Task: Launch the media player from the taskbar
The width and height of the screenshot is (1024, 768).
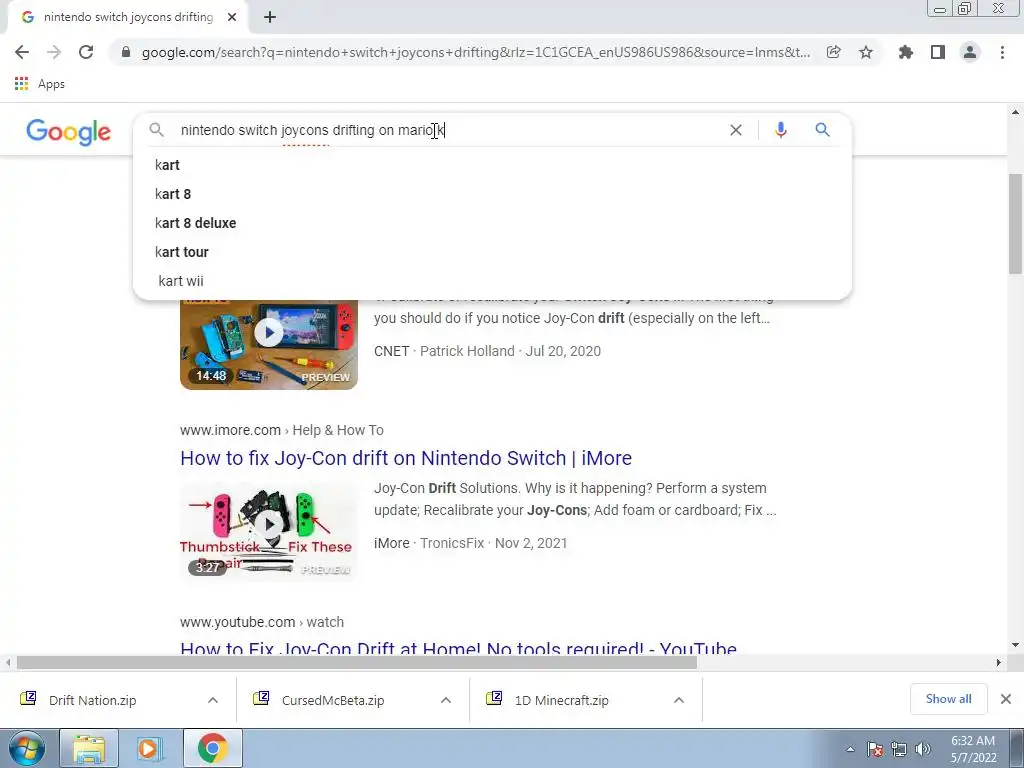Action: (x=148, y=748)
